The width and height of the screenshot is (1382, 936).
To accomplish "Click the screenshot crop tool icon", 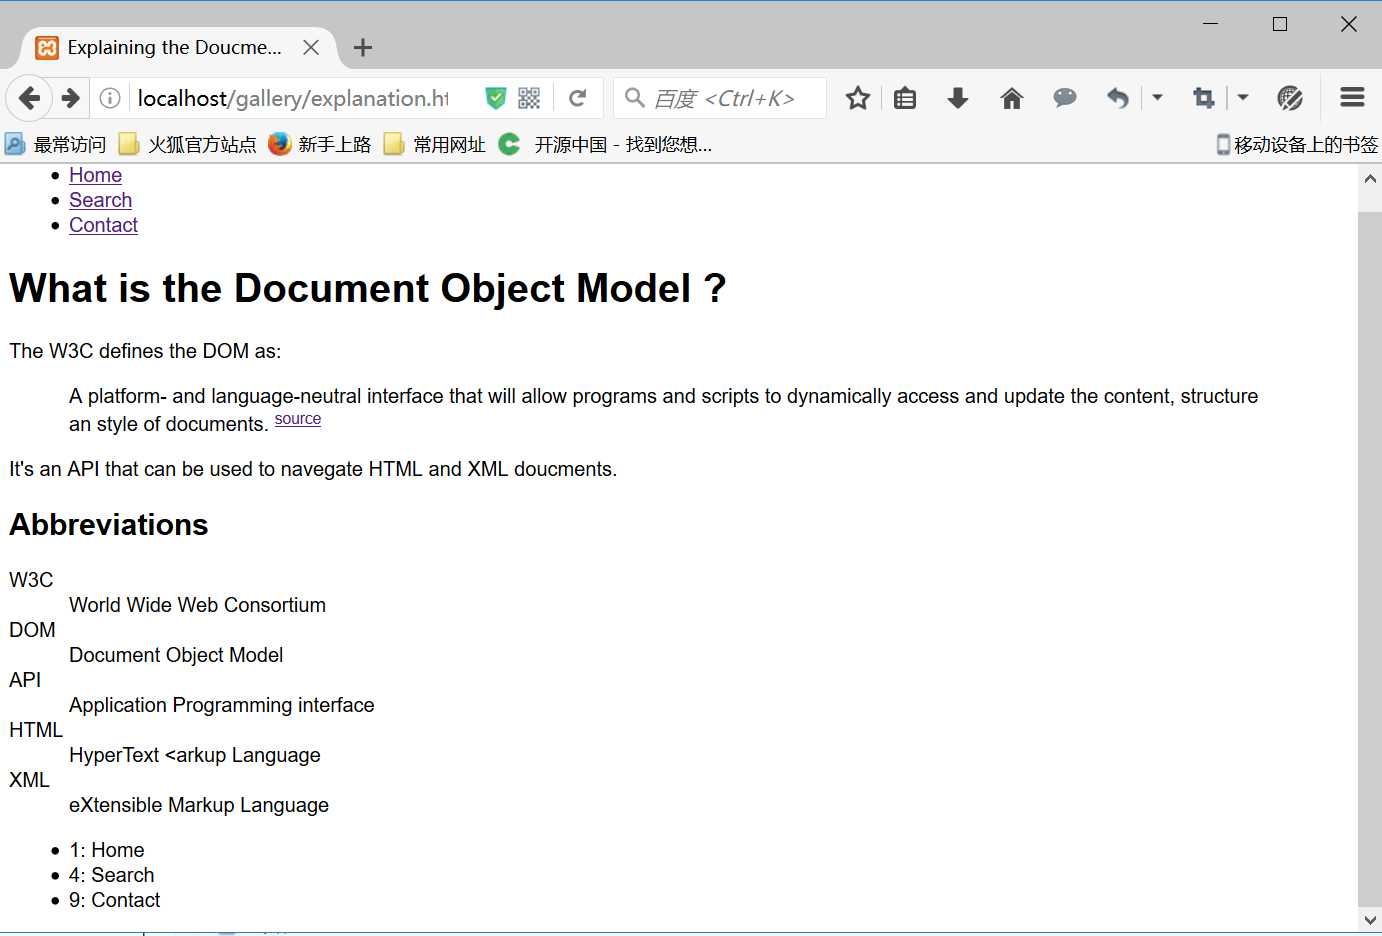I will click(1204, 98).
